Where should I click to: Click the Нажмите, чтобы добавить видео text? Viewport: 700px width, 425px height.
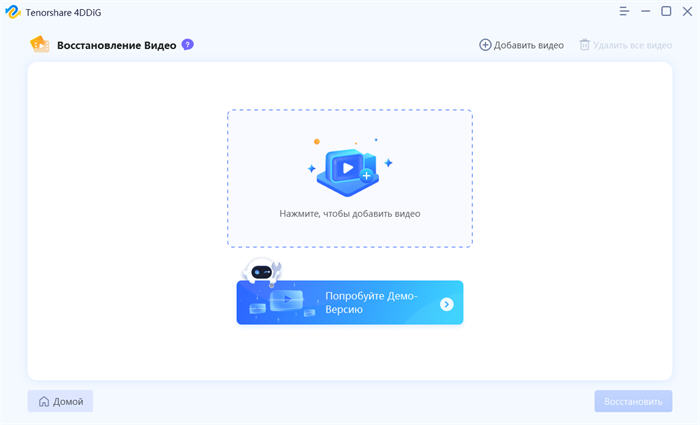[350, 213]
